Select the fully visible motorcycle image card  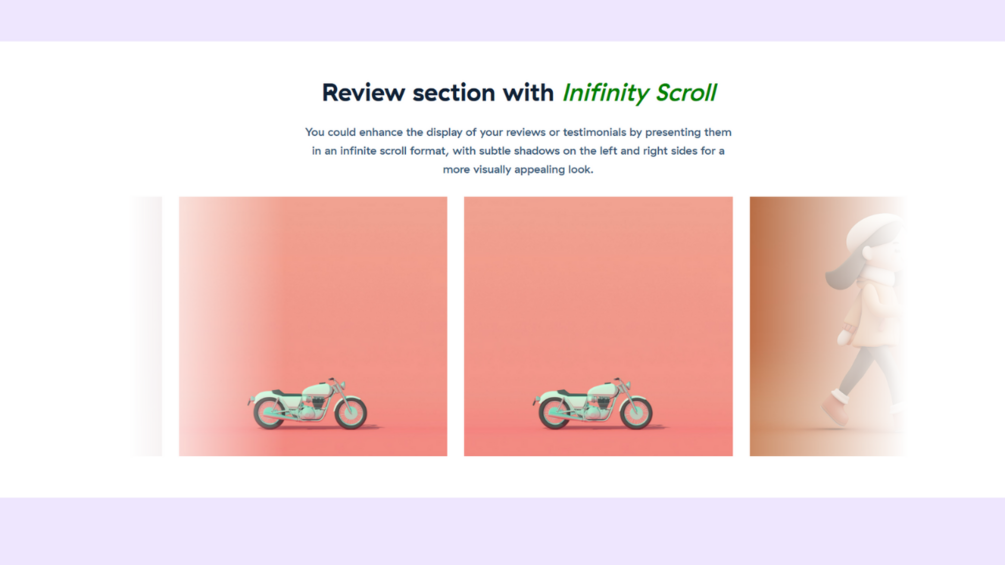tap(598, 326)
